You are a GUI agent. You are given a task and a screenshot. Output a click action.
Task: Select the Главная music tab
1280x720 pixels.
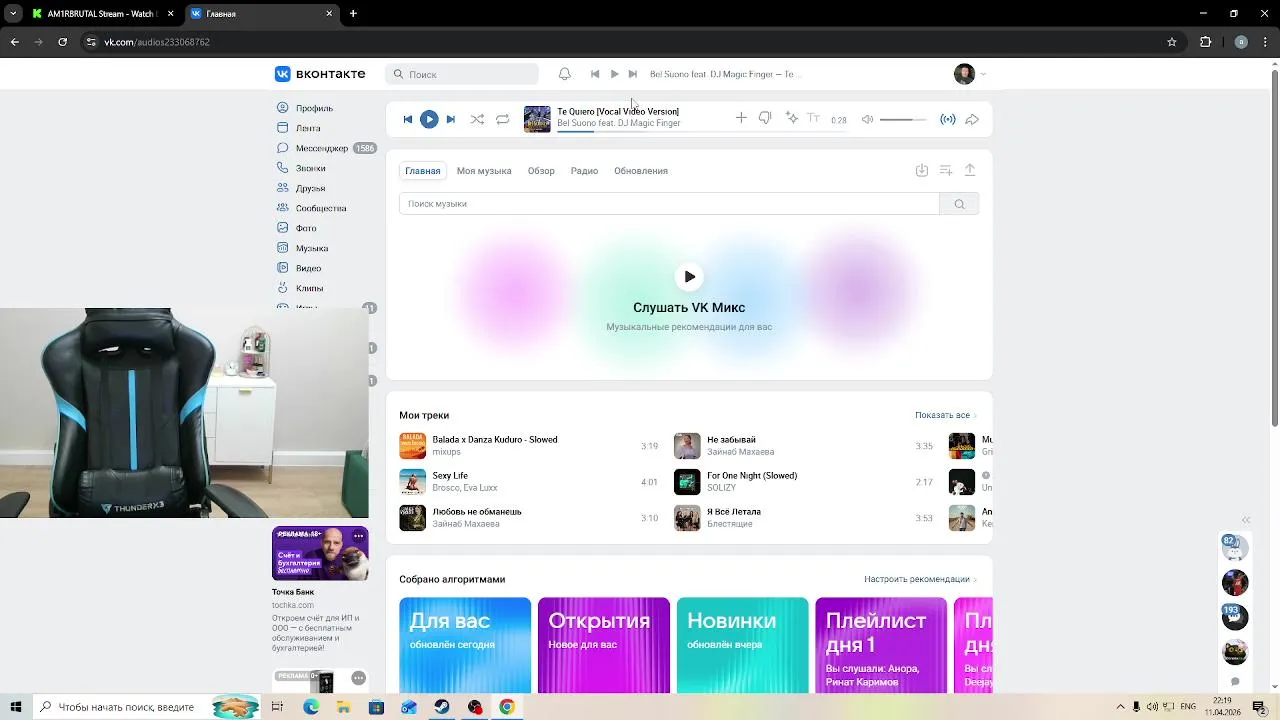pyautogui.click(x=422, y=171)
